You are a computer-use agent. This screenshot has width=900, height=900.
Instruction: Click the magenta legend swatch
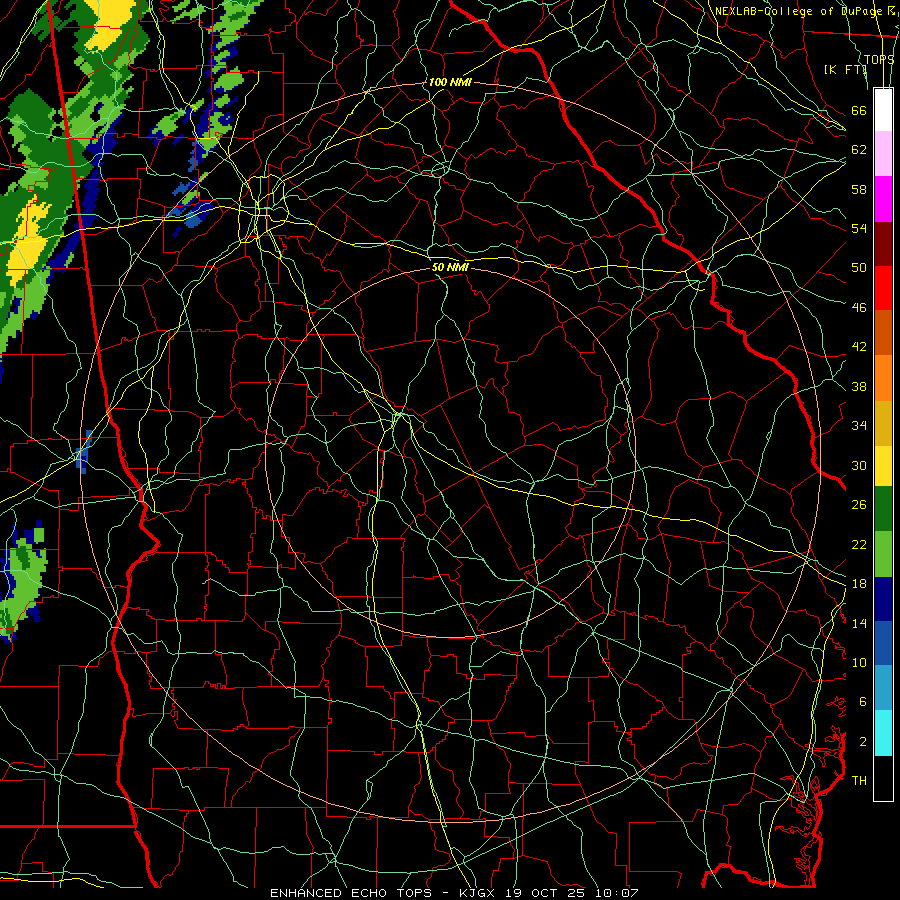(x=883, y=199)
